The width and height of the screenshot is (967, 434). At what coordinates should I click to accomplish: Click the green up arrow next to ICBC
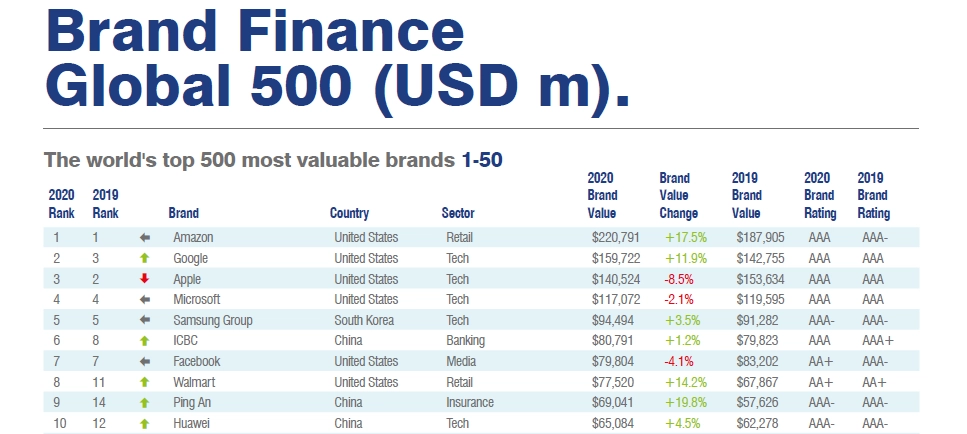tap(145, 341)
